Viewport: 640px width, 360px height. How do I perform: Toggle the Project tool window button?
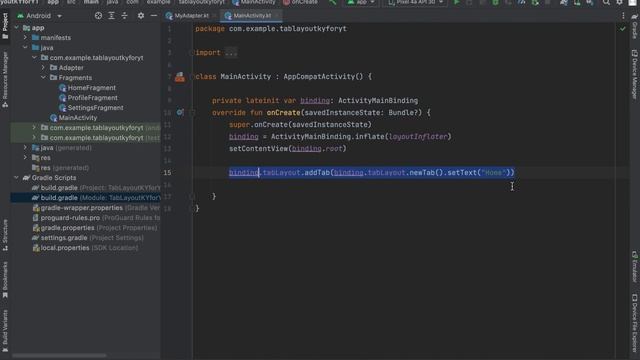pos(5,27)
